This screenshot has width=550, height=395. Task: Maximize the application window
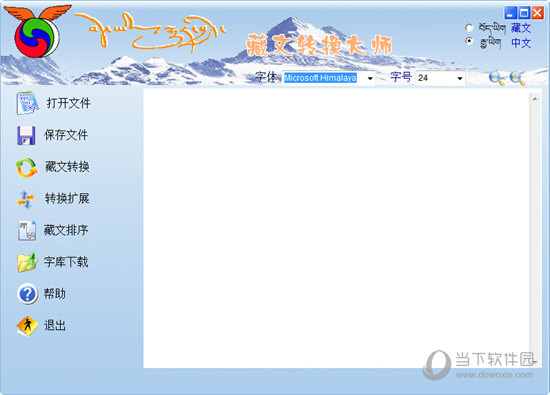coord(524,13)
